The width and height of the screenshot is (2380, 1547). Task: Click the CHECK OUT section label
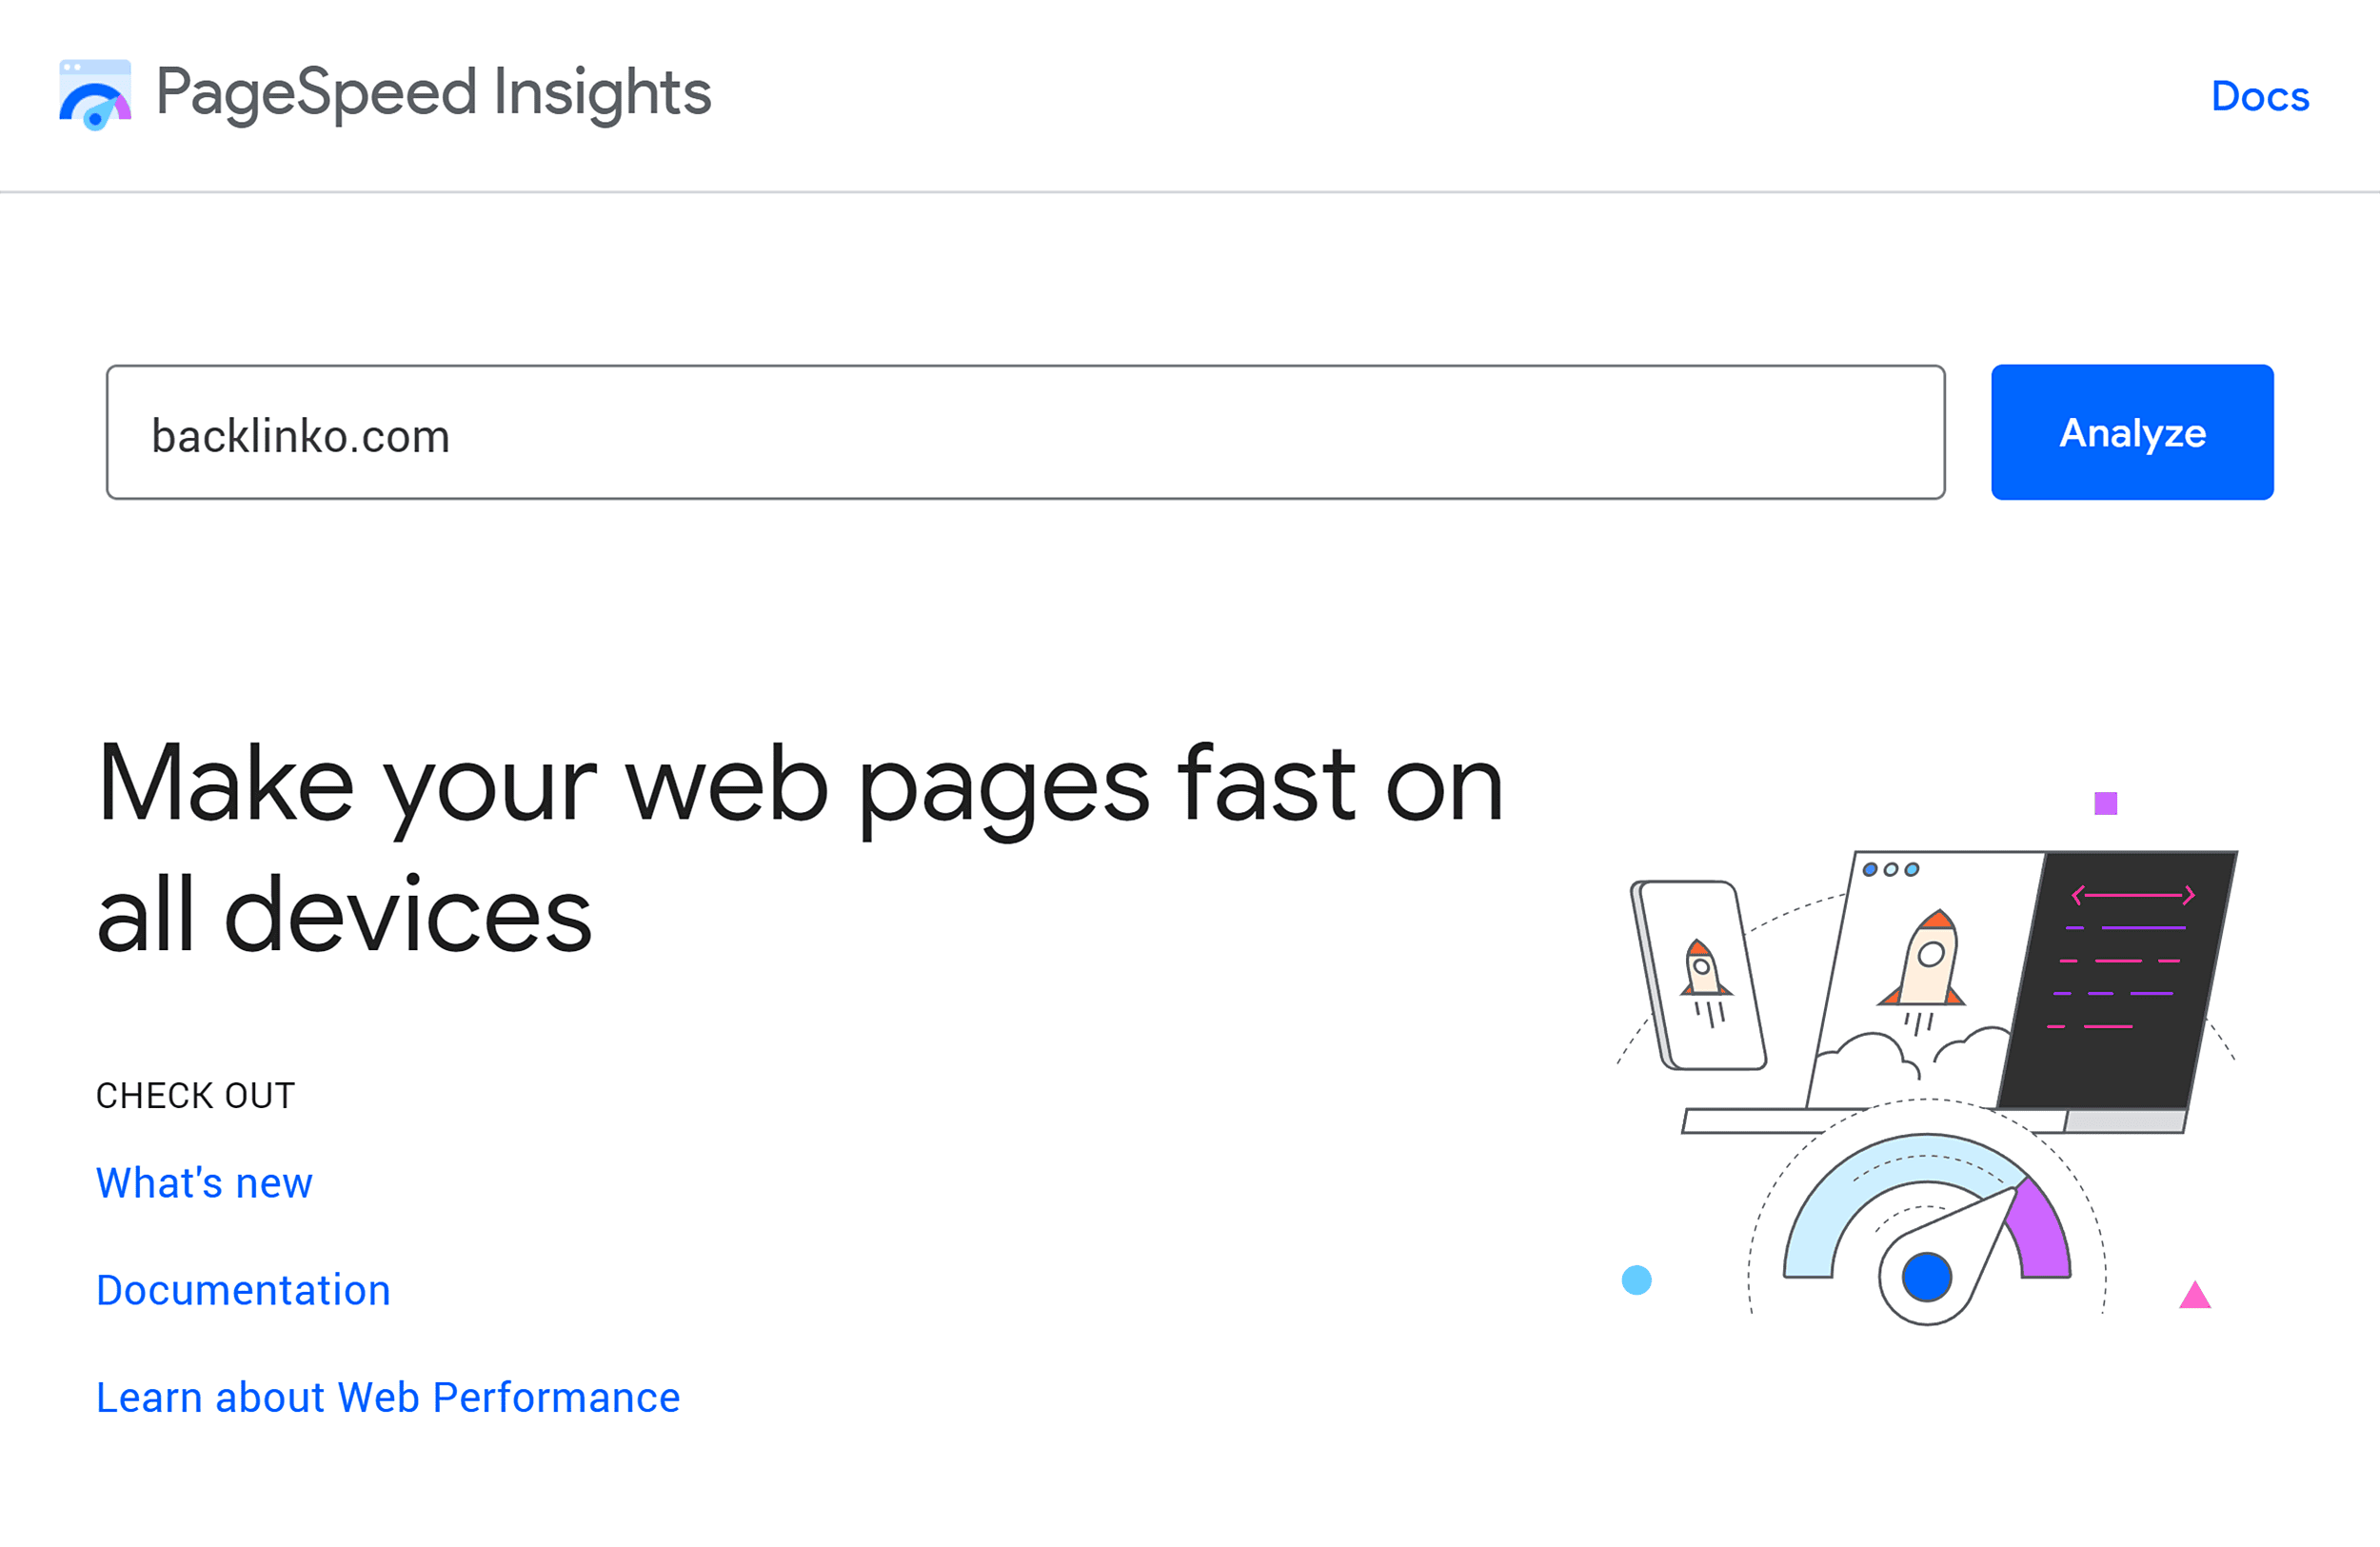click(194, 1094)
